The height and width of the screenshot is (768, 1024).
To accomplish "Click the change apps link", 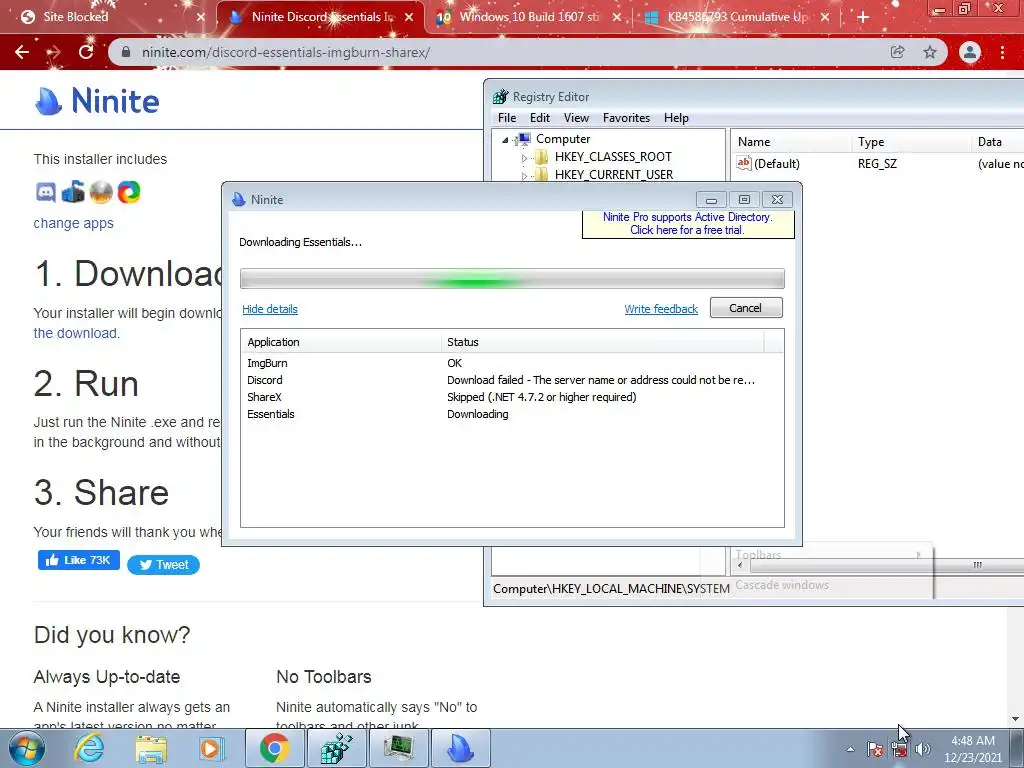I will pos(73,223).
